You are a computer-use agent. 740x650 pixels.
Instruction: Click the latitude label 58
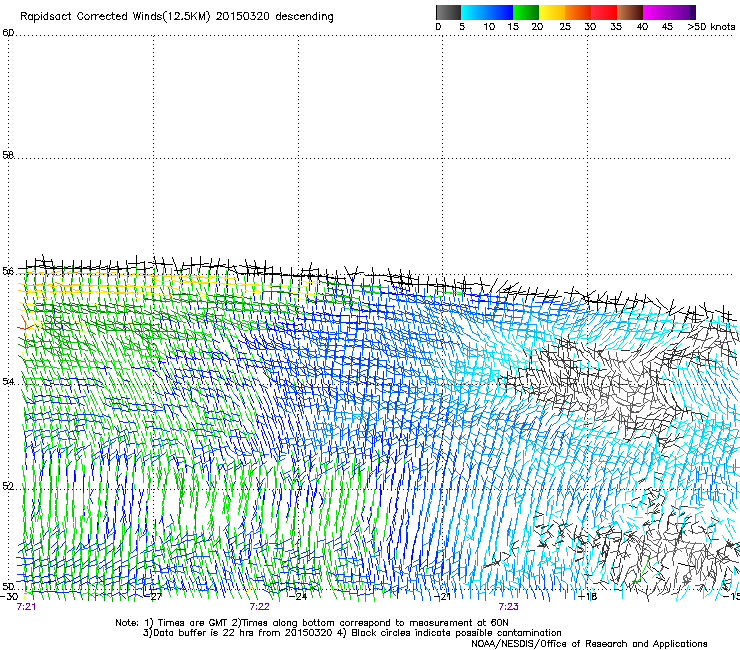pos(8,155)
